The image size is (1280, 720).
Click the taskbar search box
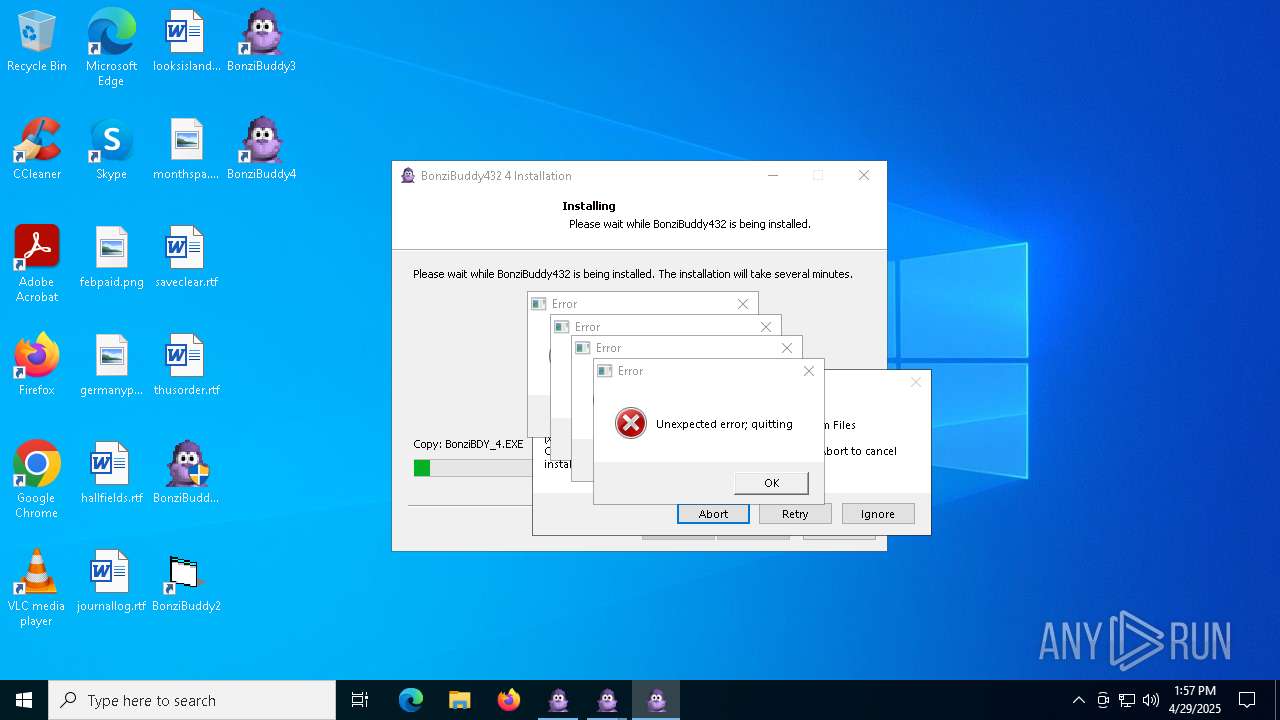pyautogui.click(x=192, y=700)
